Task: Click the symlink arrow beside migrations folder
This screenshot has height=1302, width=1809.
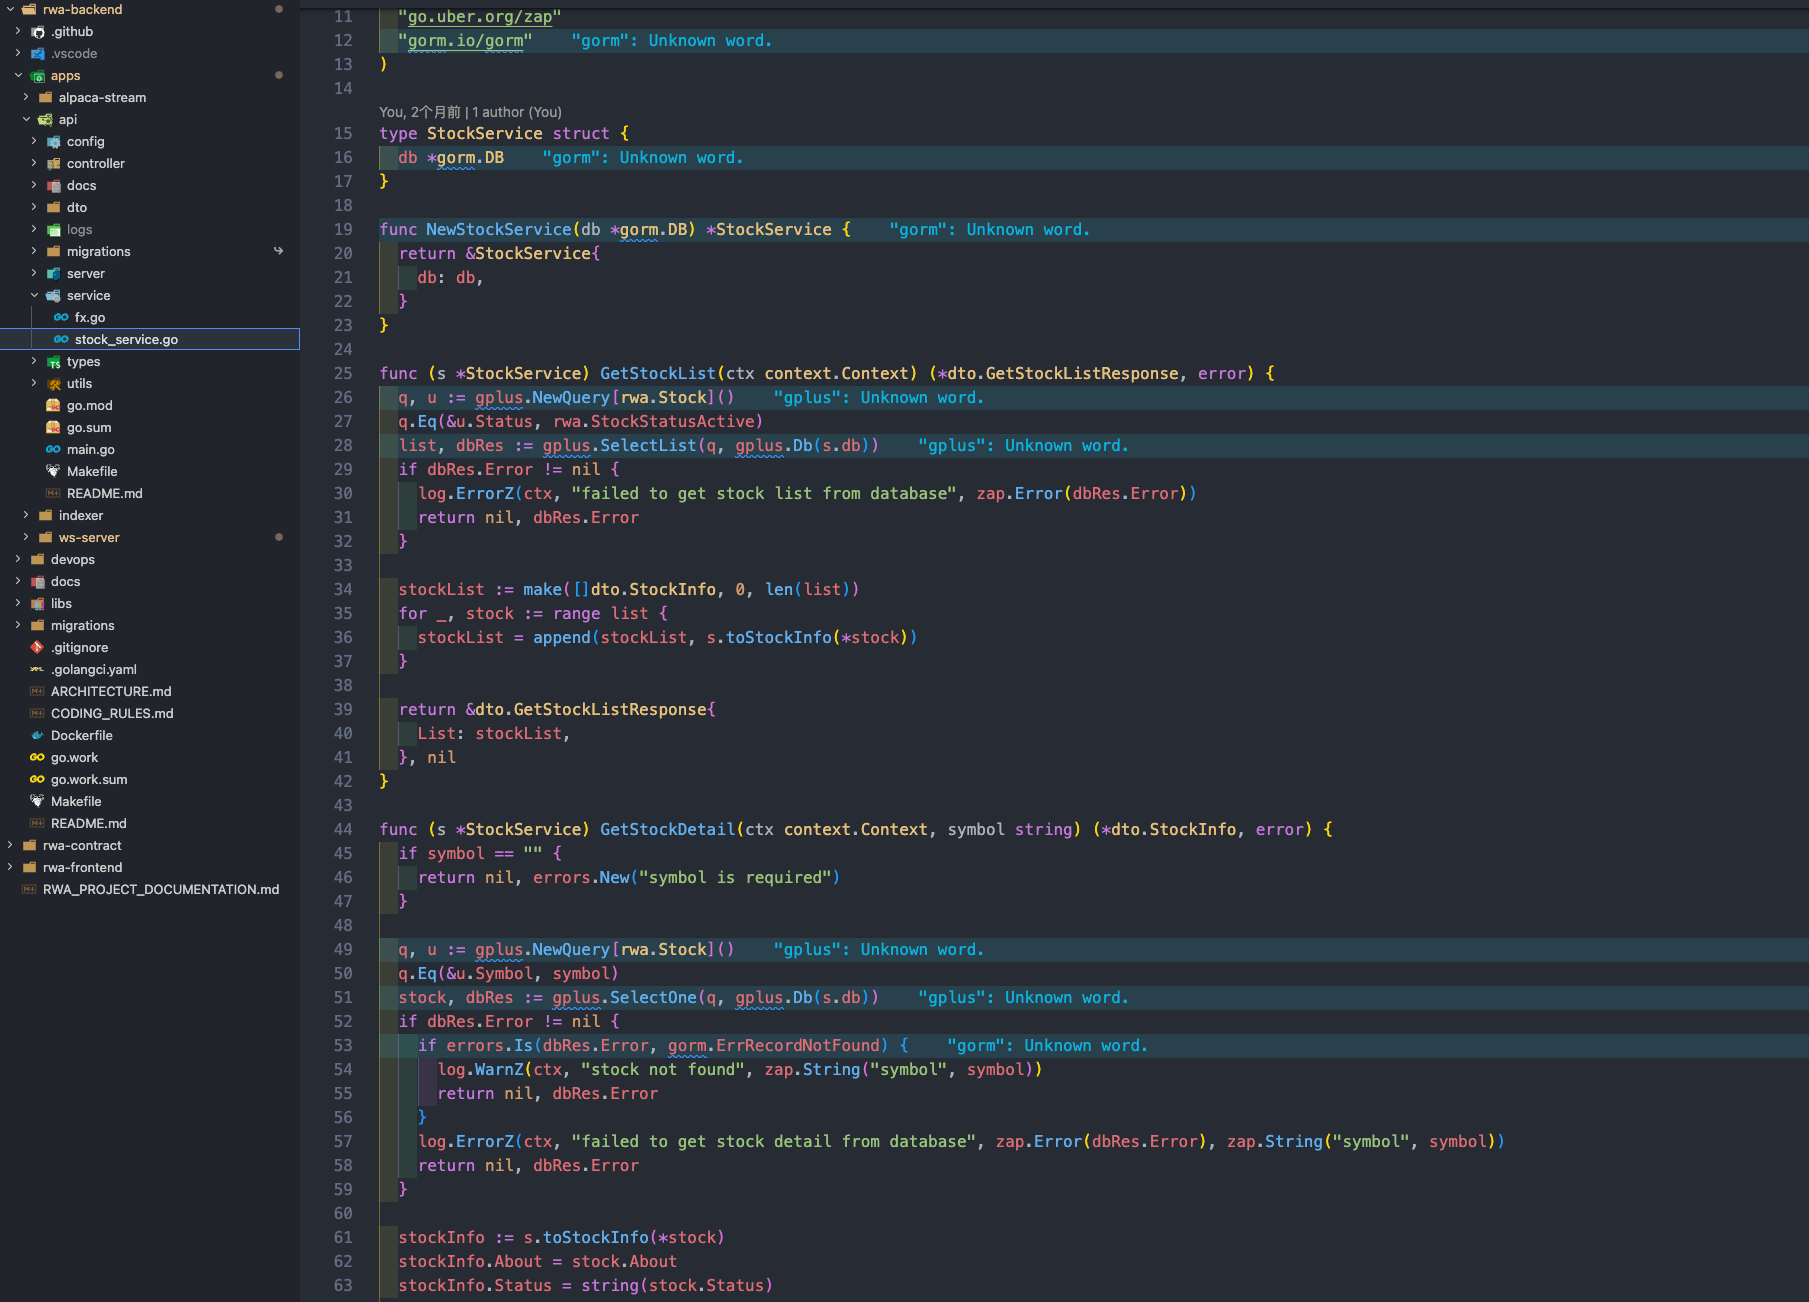Action: [x=279, y=251]
